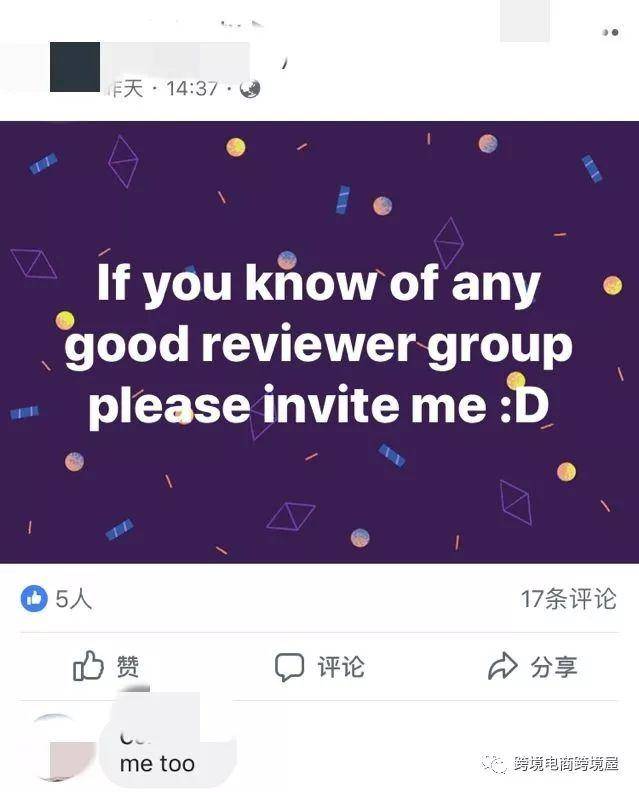View the 17条评论 comments count
The height and width of the screenshot is (792, 639).
click(569, 599)
